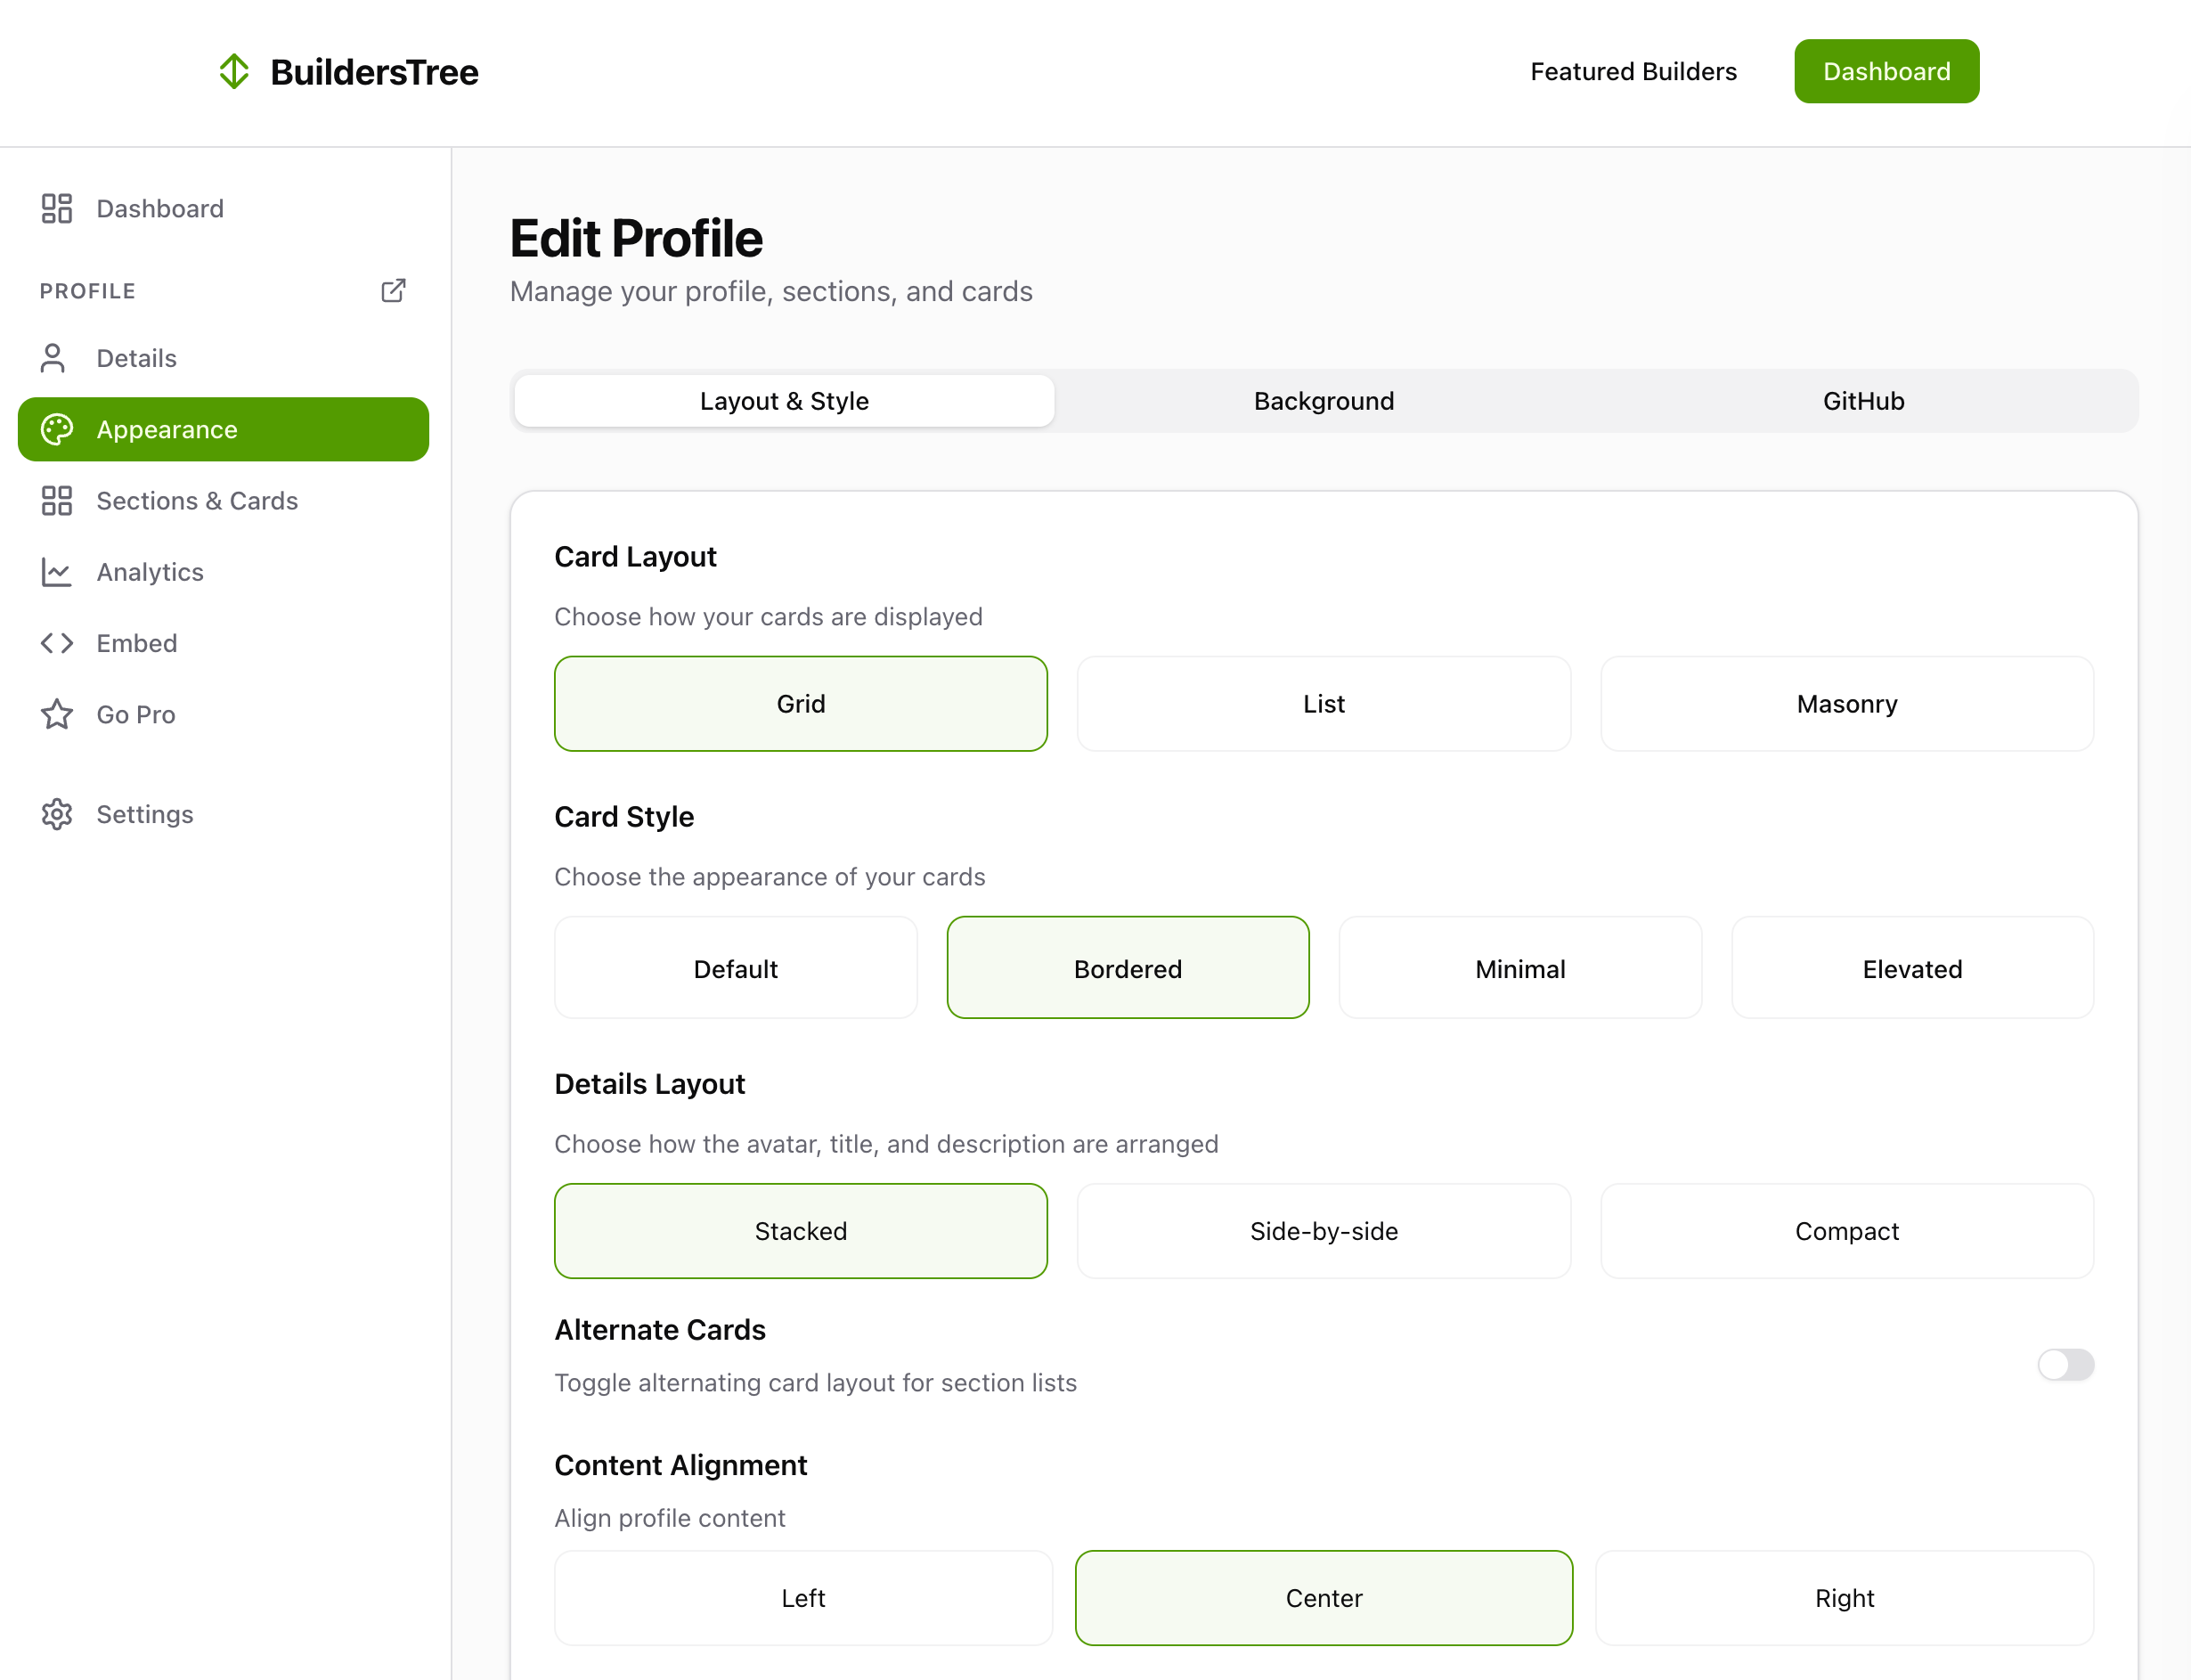Screen dimensions: 2191x1680
Task: Open Sections & Cards in sidebar
Action: [x=197, y=500]
